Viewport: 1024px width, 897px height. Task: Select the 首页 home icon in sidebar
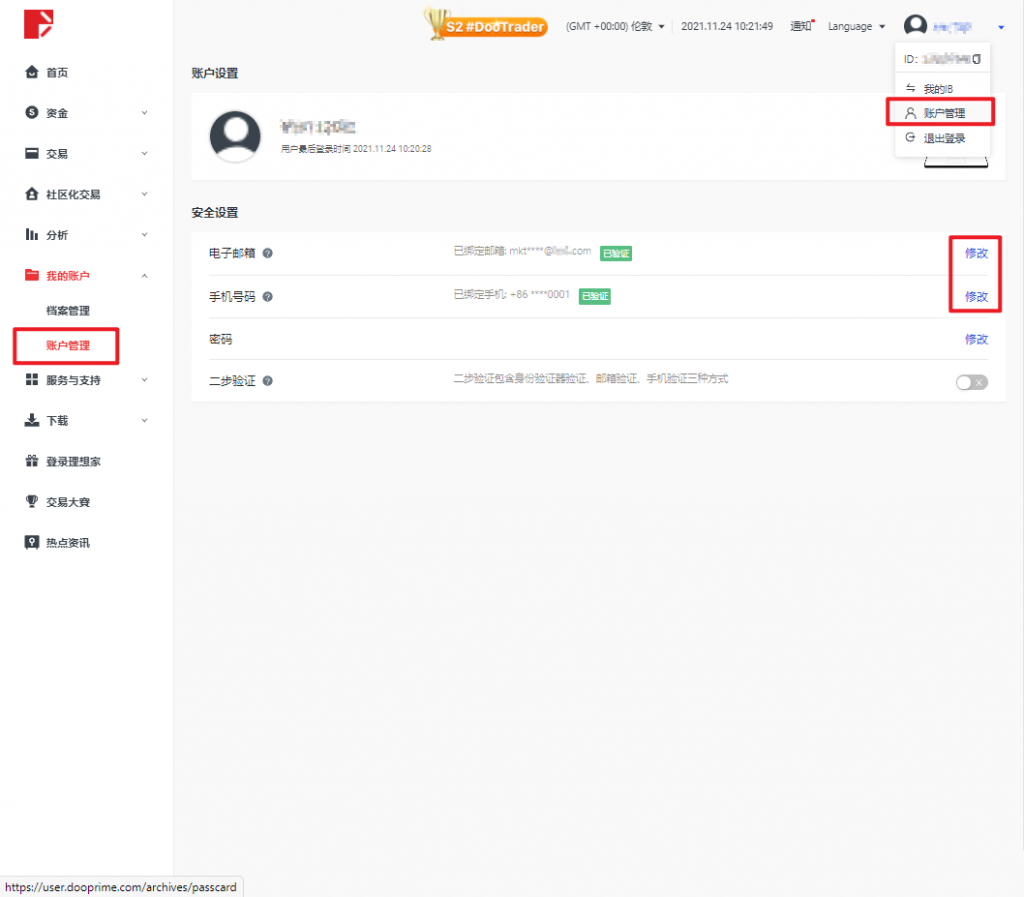coord(31,72)
